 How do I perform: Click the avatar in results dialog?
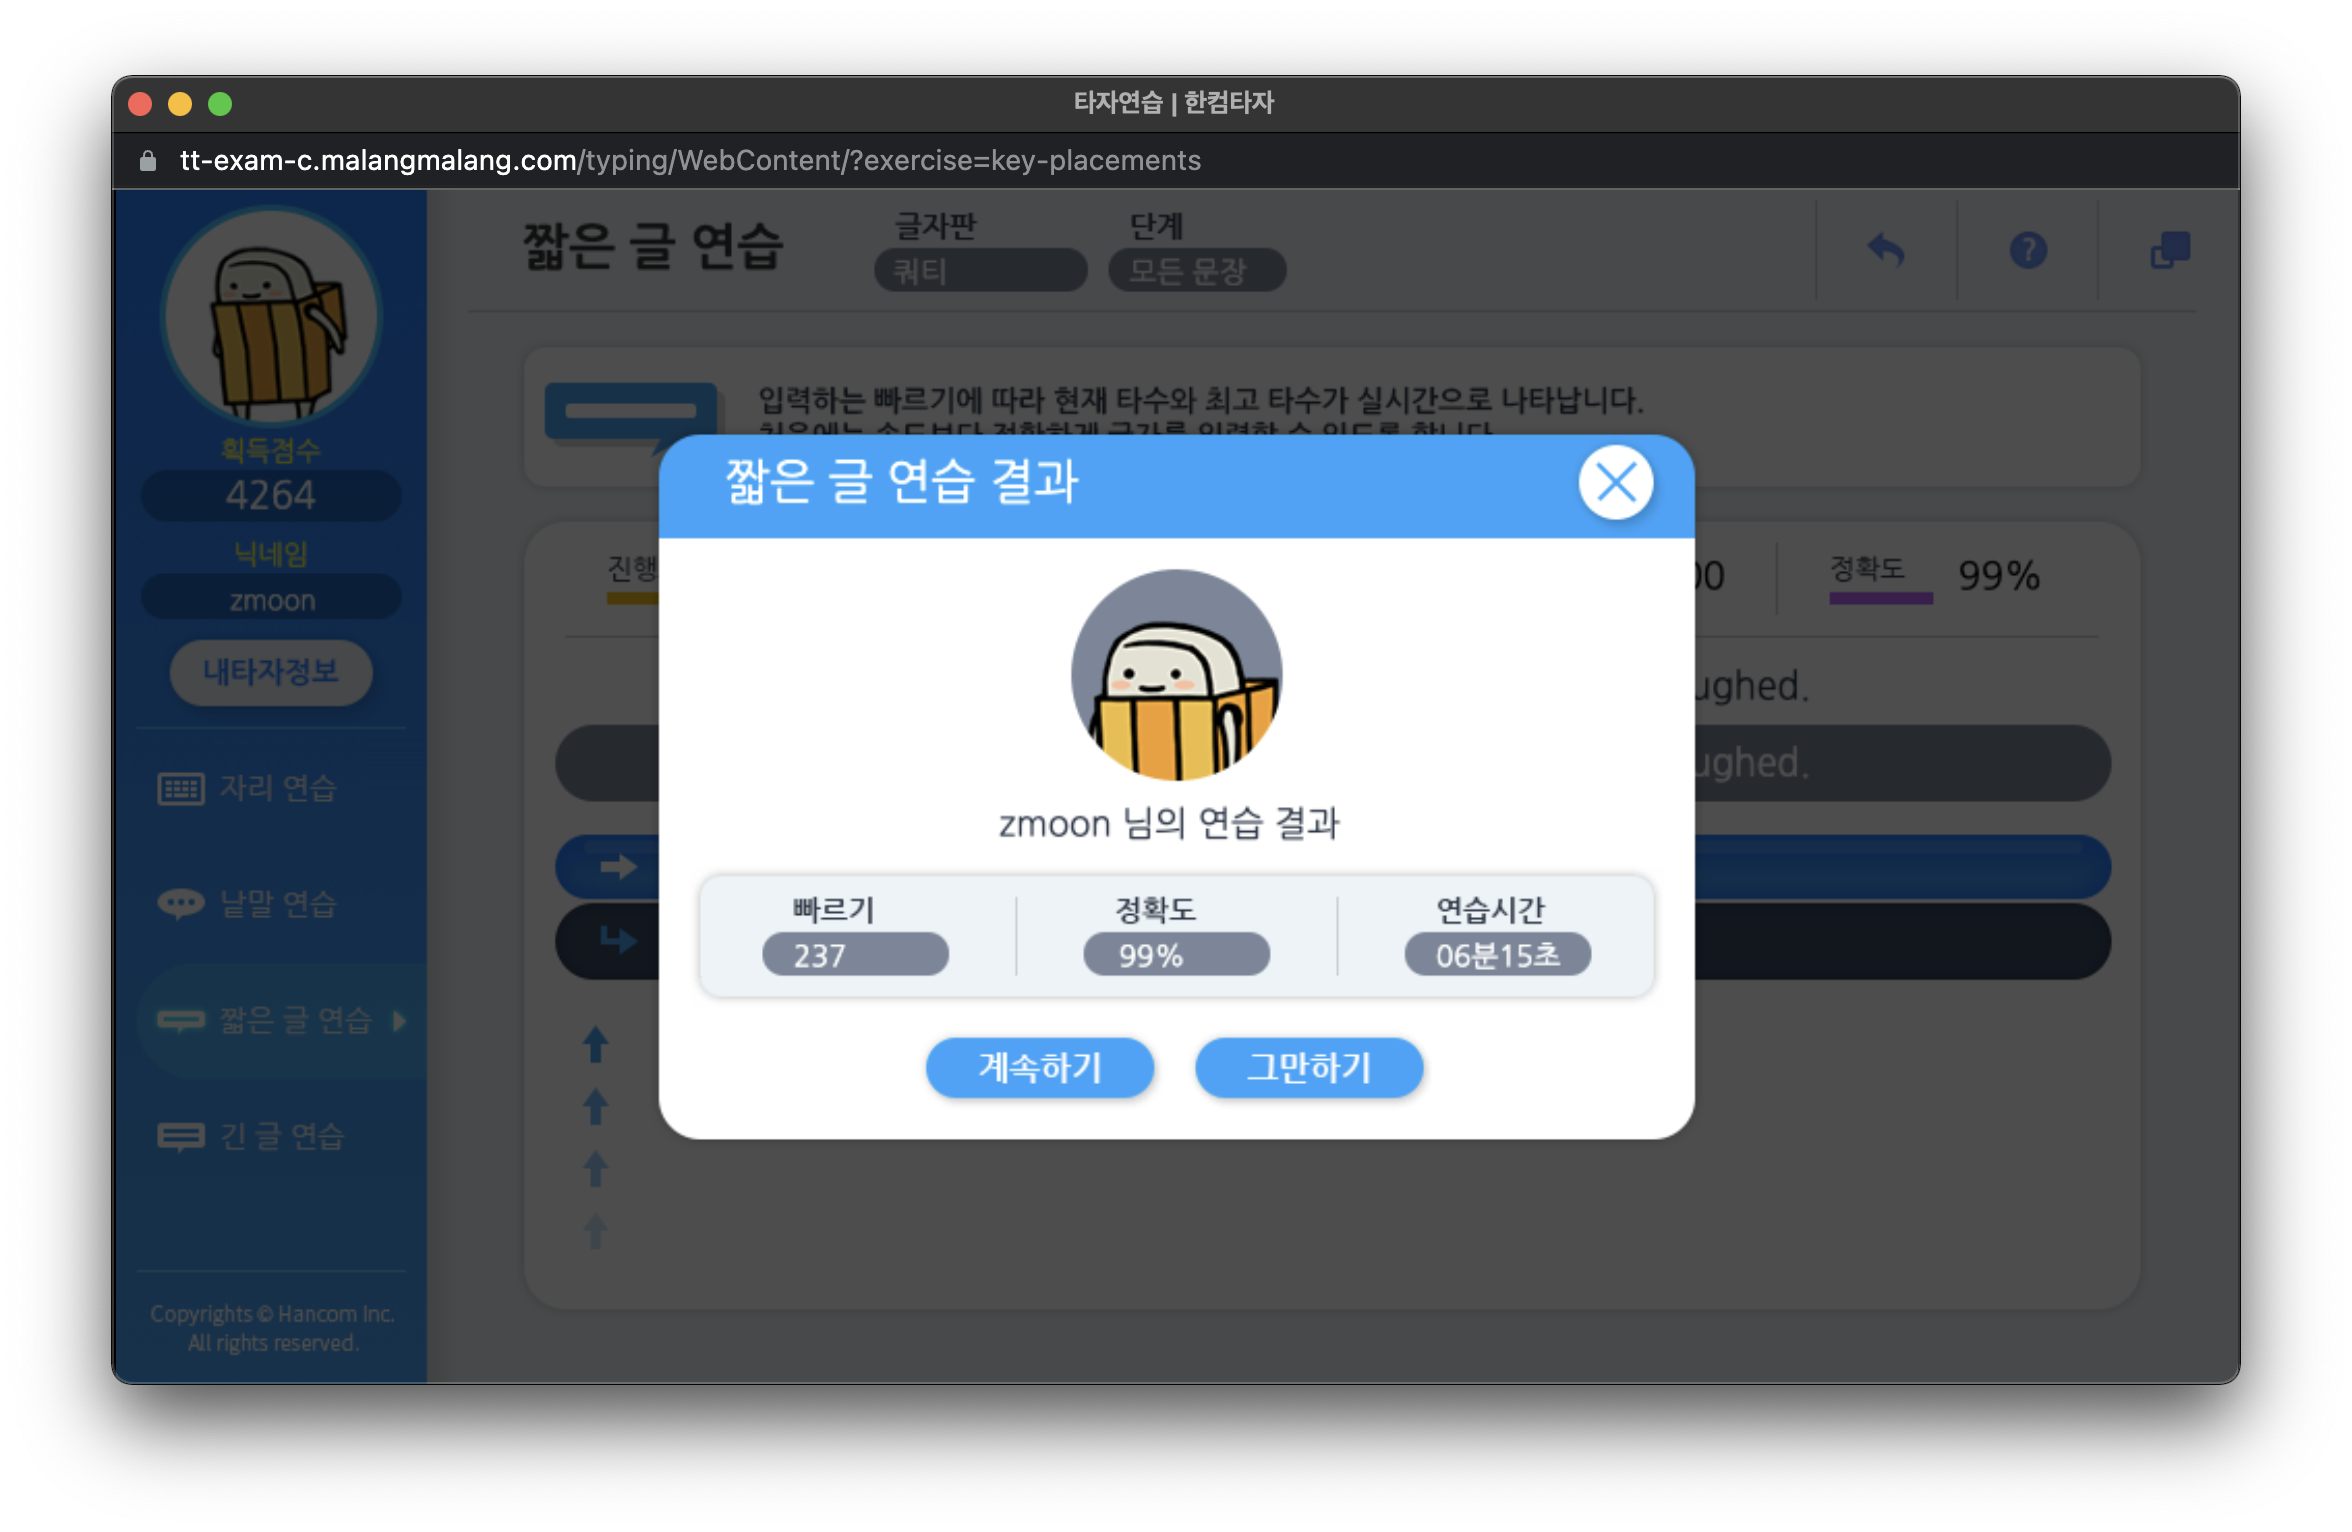tap(1176, 675)
